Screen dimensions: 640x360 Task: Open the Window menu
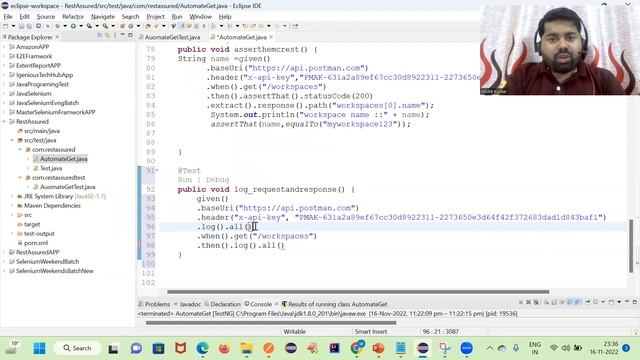pos(200,17)
